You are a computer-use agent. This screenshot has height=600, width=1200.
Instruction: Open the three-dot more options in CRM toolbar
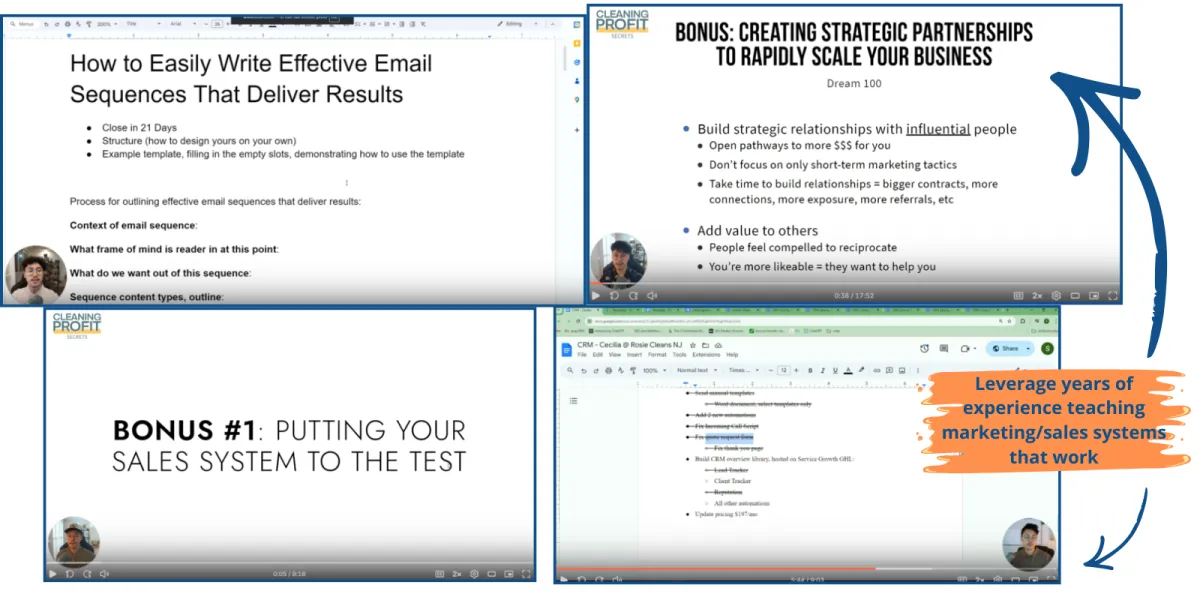918,370
